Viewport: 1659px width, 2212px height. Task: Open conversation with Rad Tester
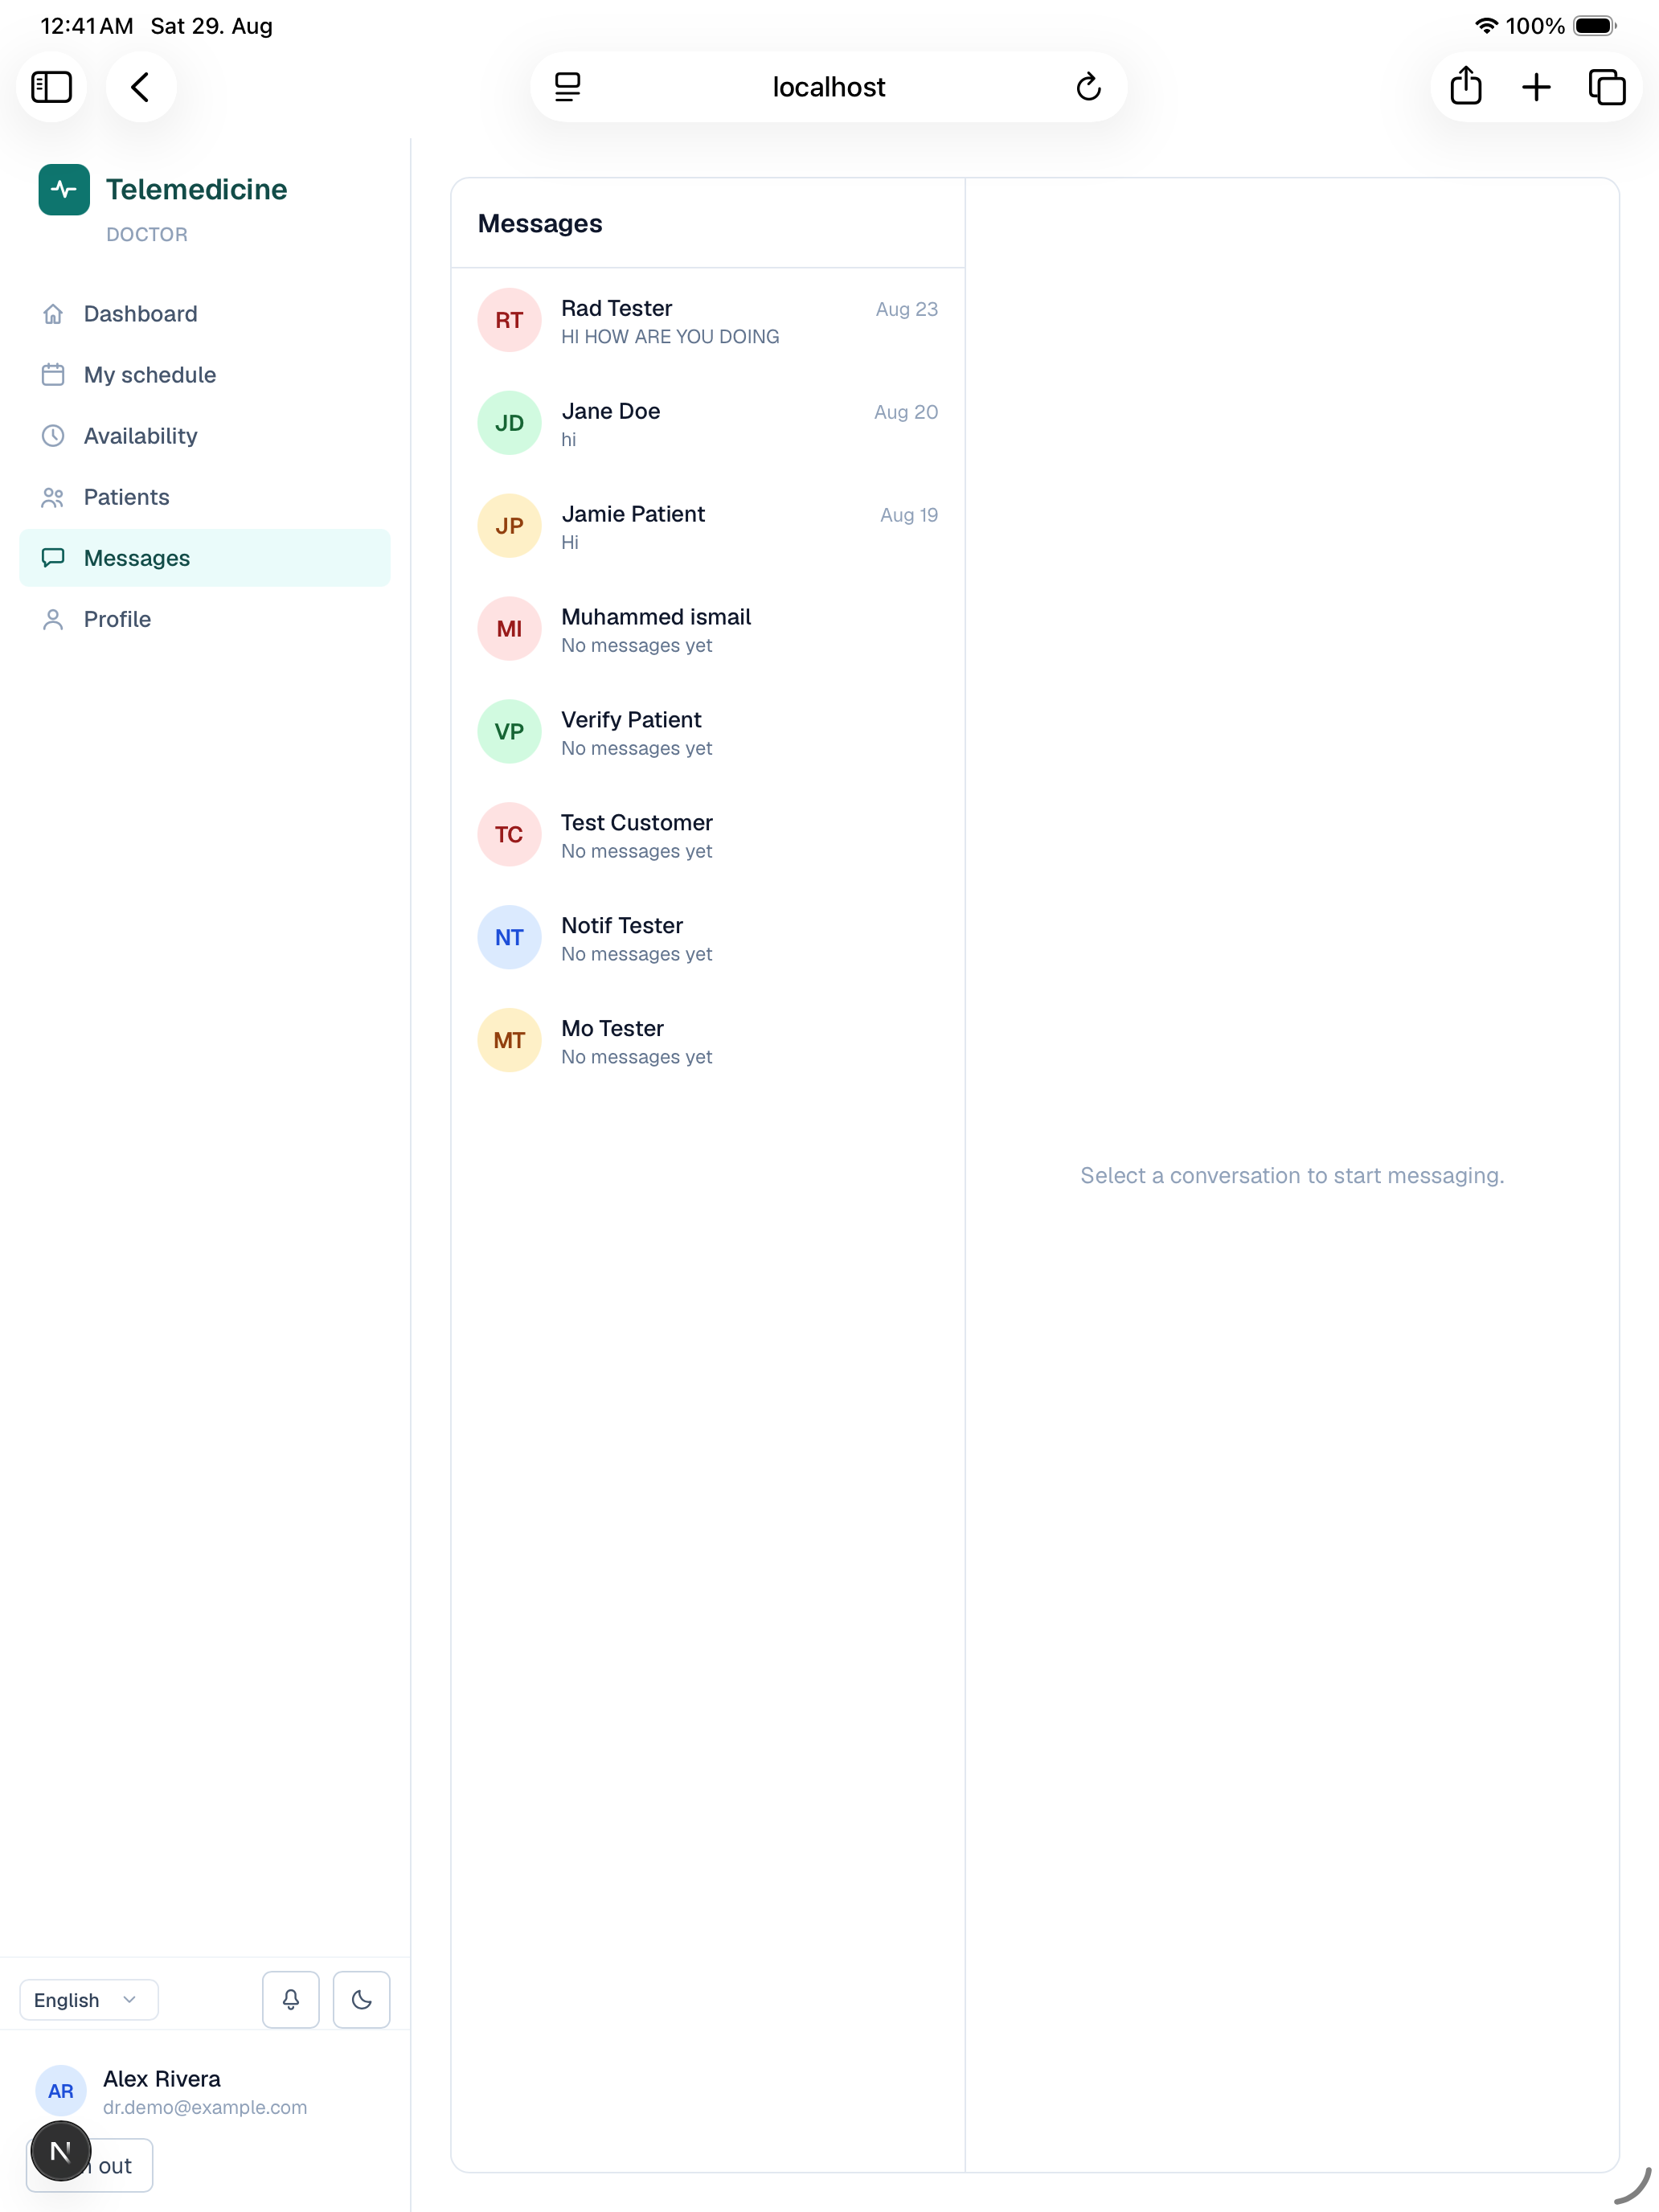pos(708,321)
